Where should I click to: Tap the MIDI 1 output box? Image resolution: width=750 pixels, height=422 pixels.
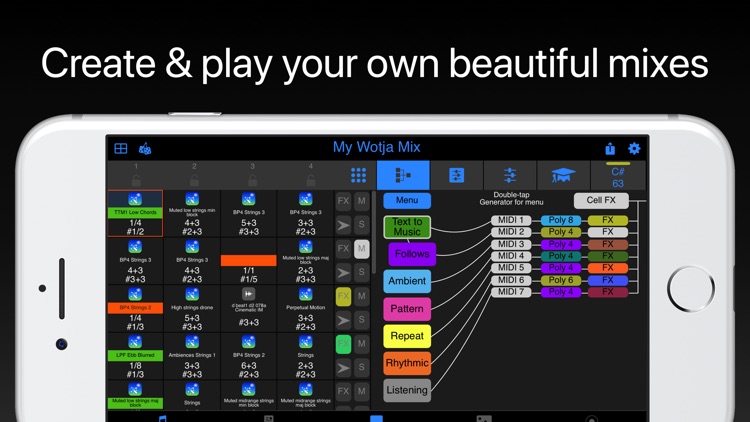point(511,220)
